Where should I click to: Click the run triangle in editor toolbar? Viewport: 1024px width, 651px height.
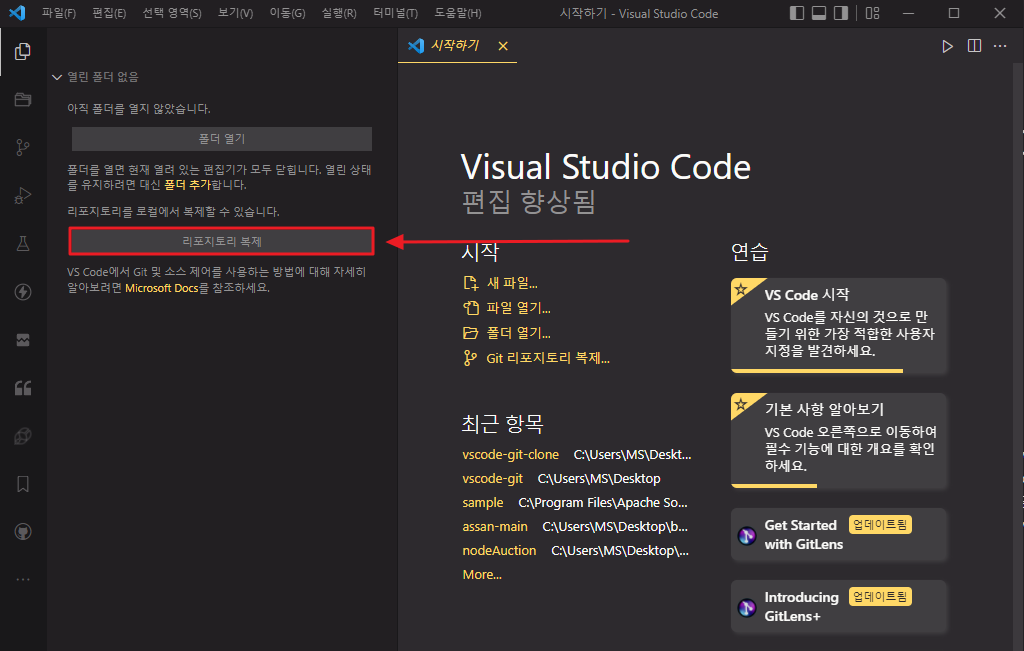click(947, 46)
